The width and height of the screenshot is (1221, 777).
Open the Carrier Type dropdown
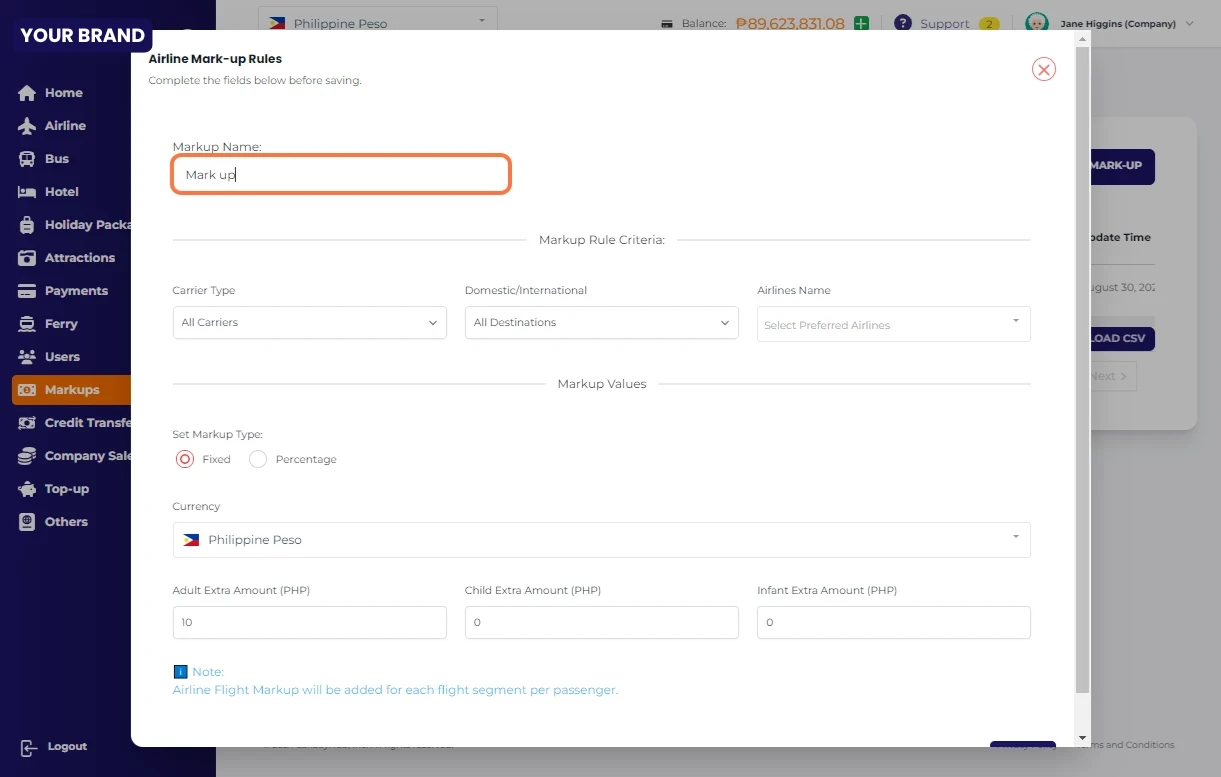pyautogui.click(x=309, y=323)
